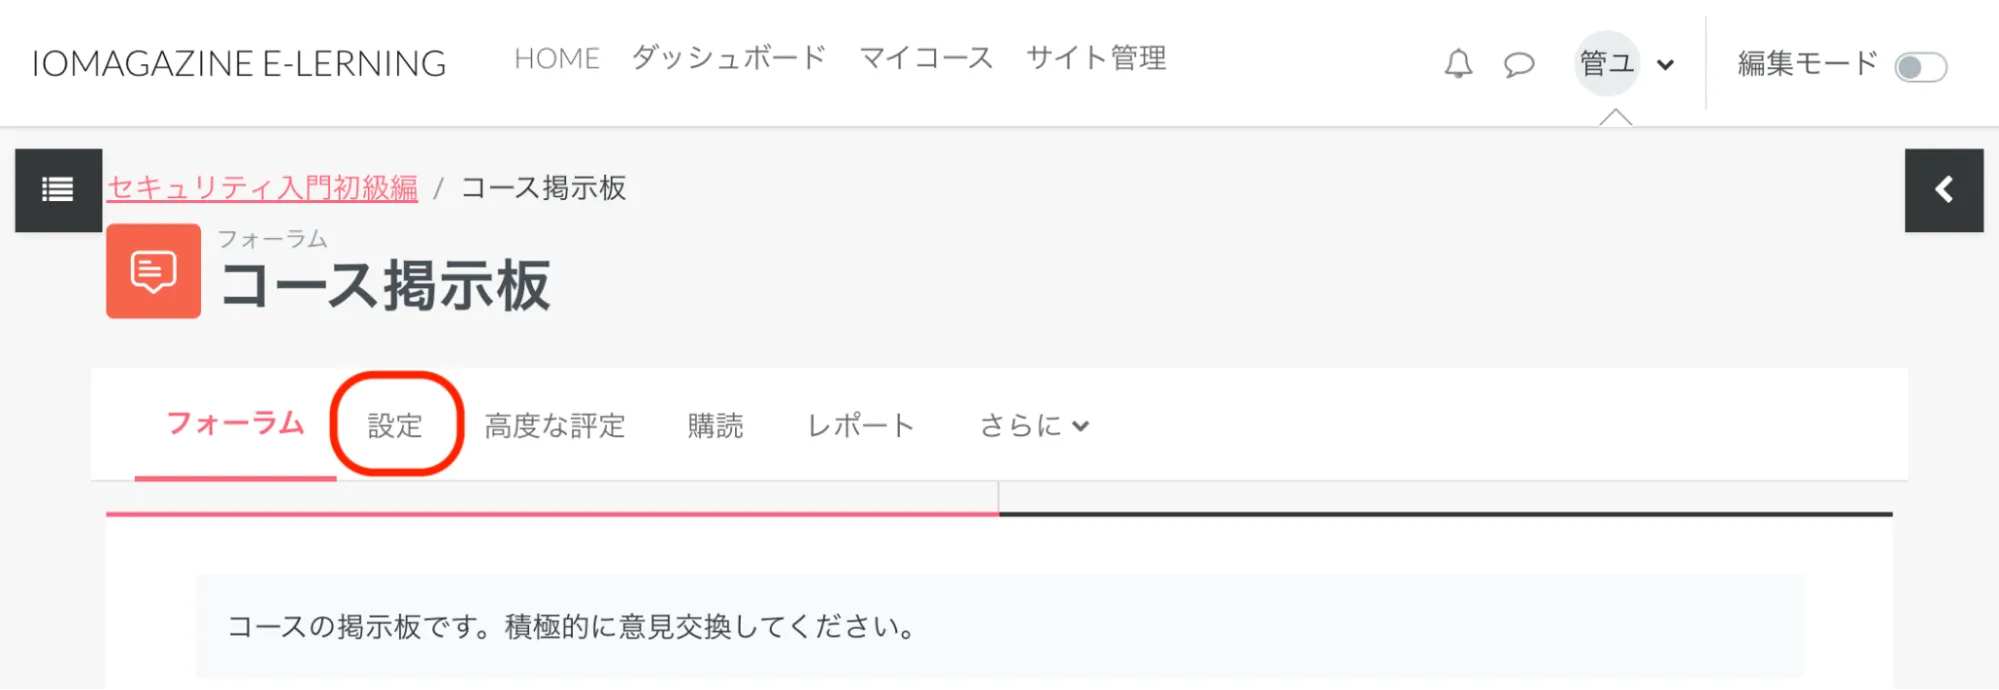Viewport: 1999px width, 690px height.
Task: Switch to the フォーラム tab
Action: [x=235, y=424]
